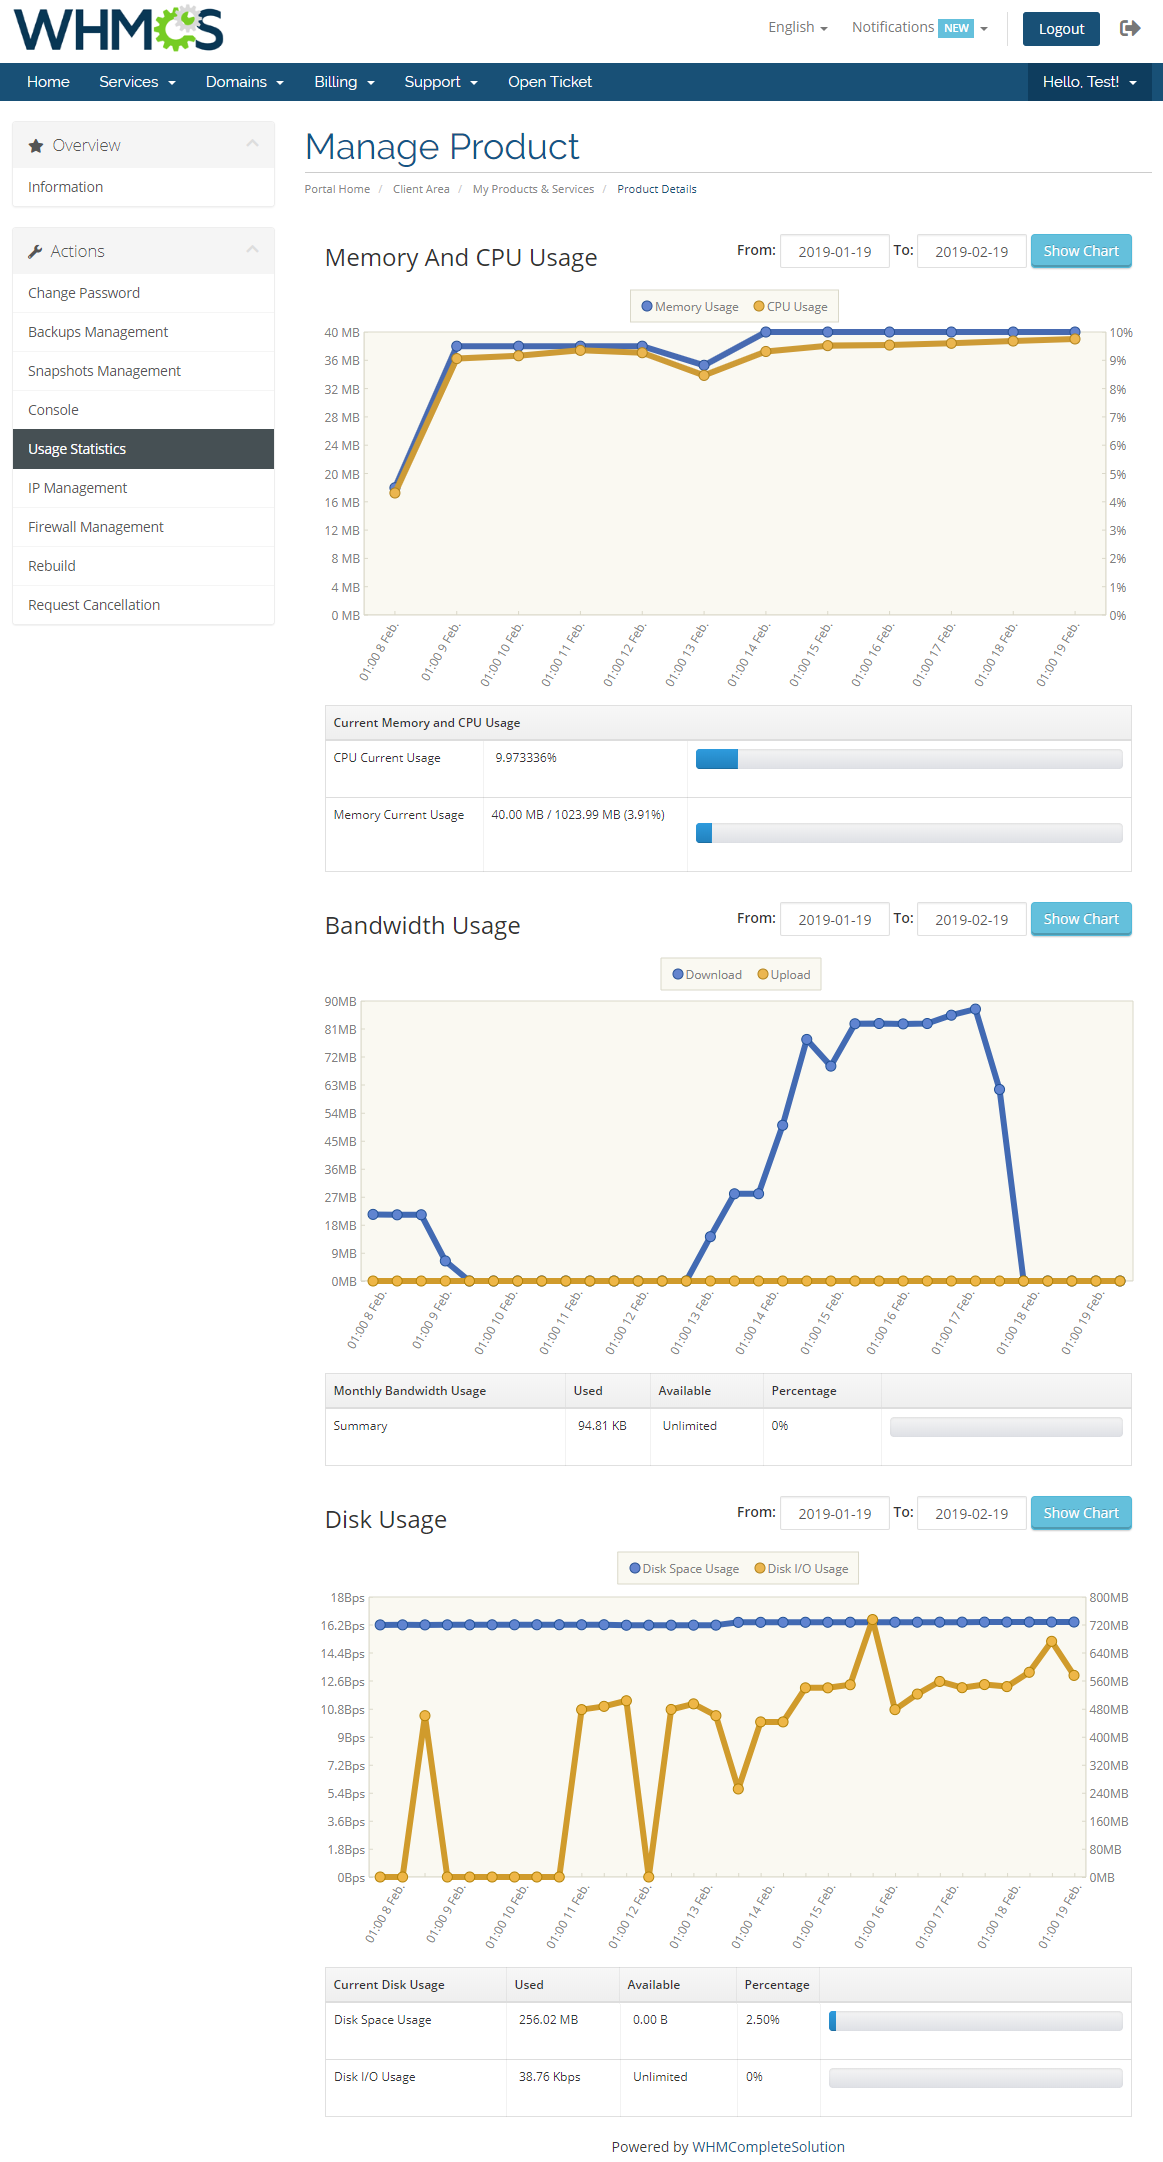
Task: Open the Notifications dropdown
Action: [x=919, y=27]
